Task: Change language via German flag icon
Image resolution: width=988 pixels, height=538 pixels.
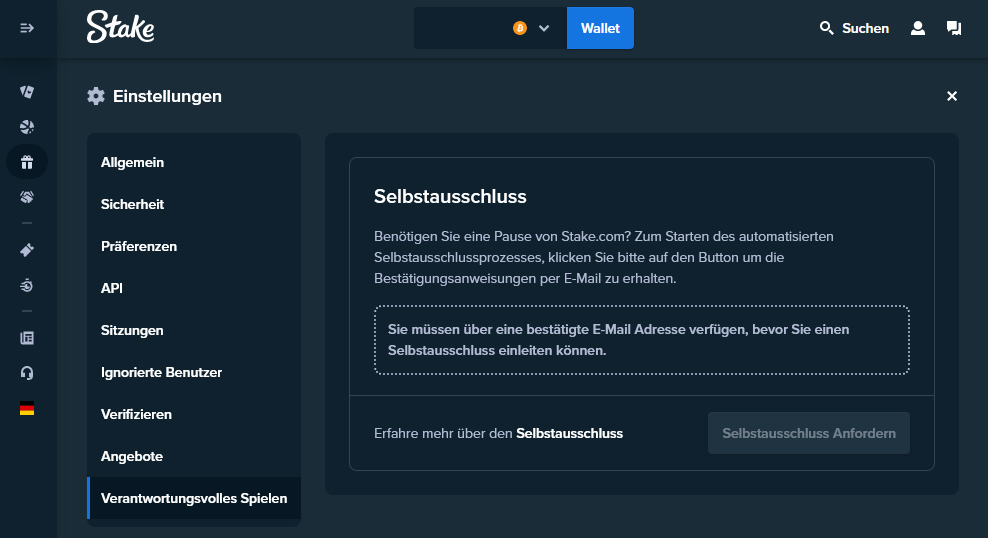Action: click(26, 409)
